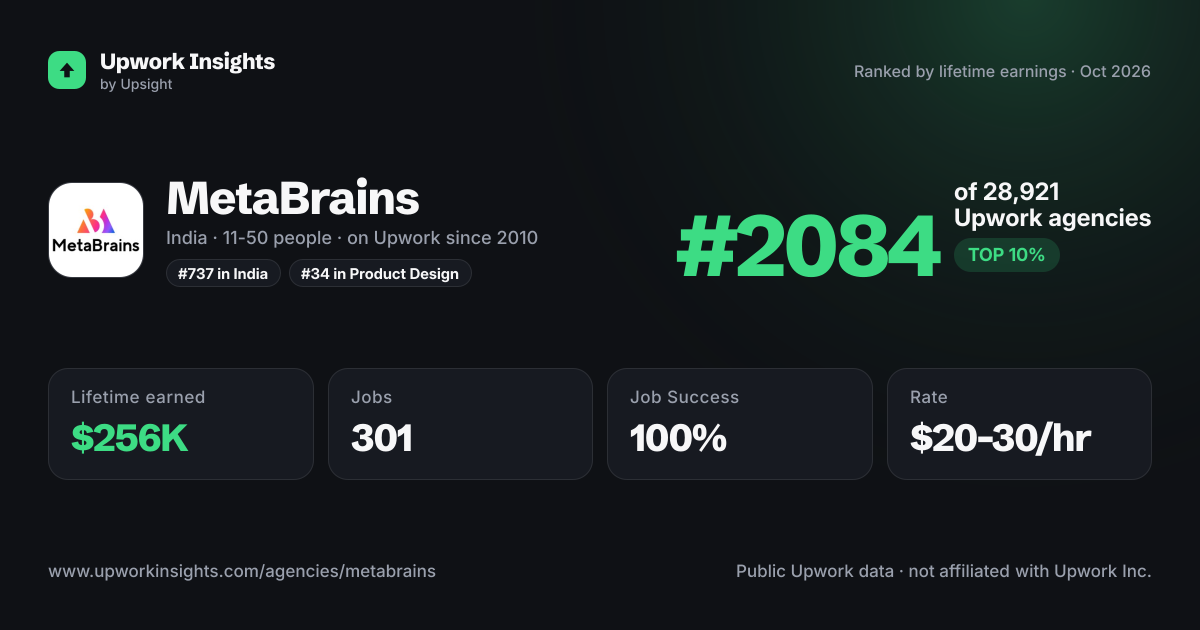This screenshot has height=630, width=1200.
Task: Click the $256K green earnings value
Action: coord(130,438)
